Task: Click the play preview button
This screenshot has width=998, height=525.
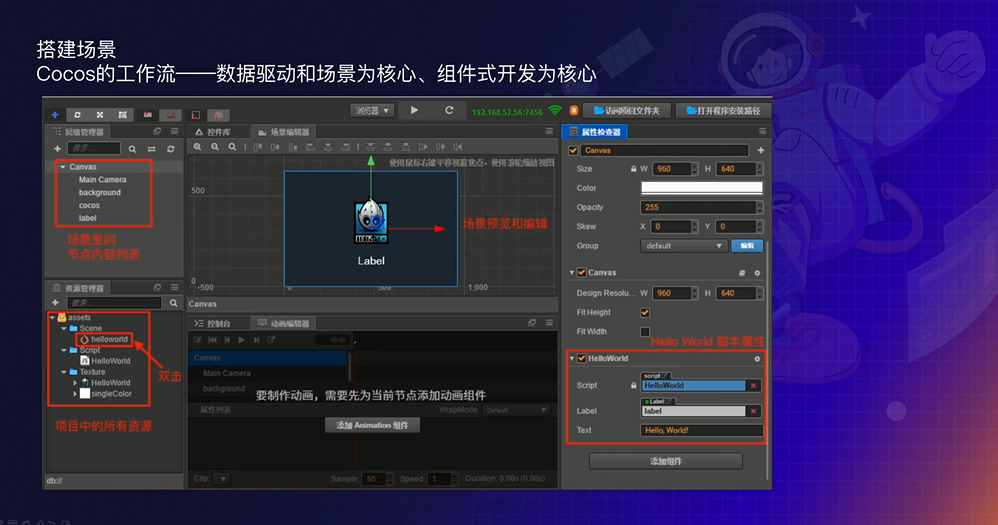Action: [414, 110]
